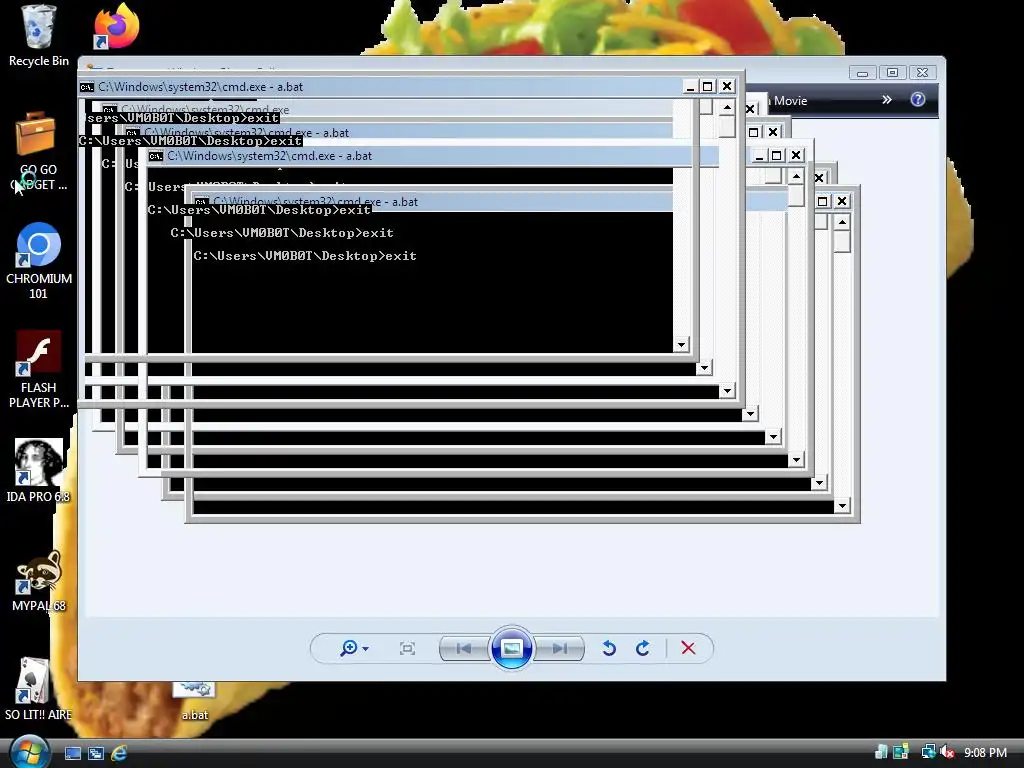This screenshot has width=1024, height=768.
Task: Maximize the Photo Gallery window
Action: 893,72
